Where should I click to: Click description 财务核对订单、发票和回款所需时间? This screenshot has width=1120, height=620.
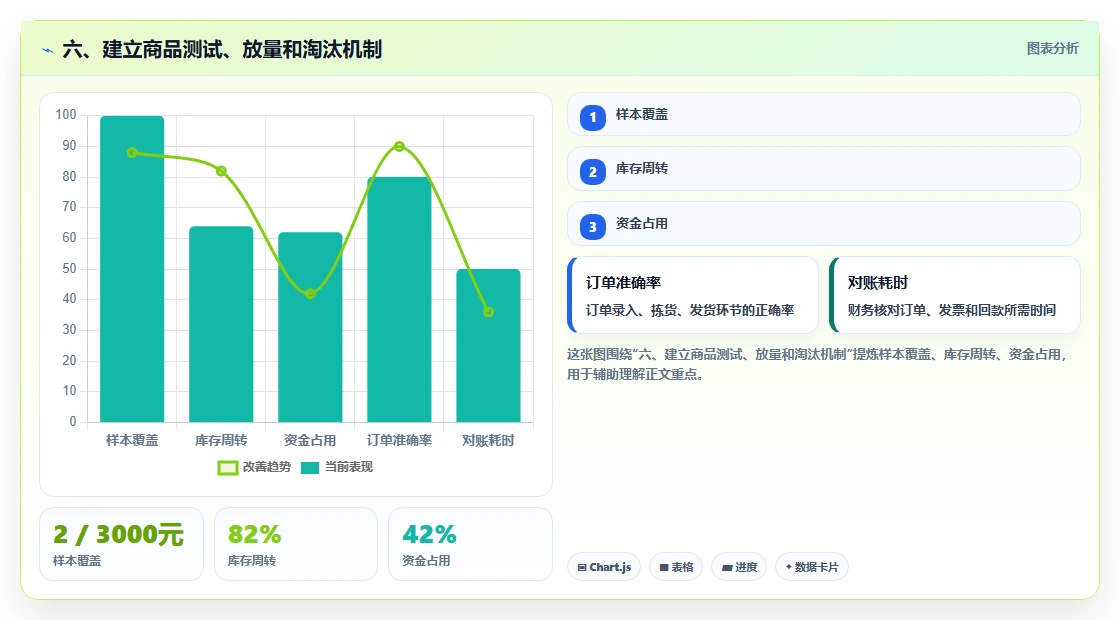pyautogui.click(x=951, y=310)
